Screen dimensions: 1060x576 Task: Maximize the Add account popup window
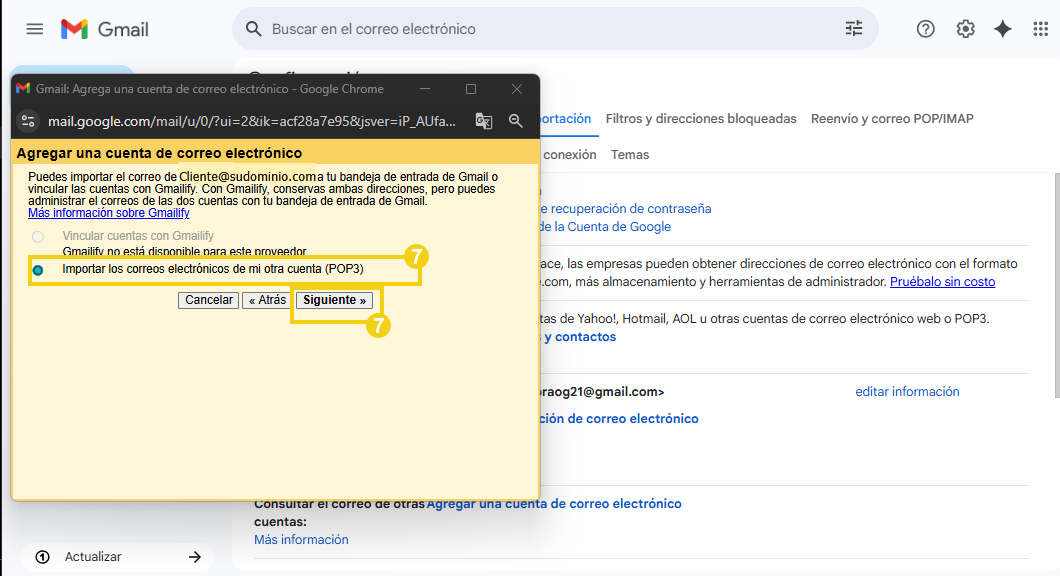pyautogui.click(x=471, y=89)
